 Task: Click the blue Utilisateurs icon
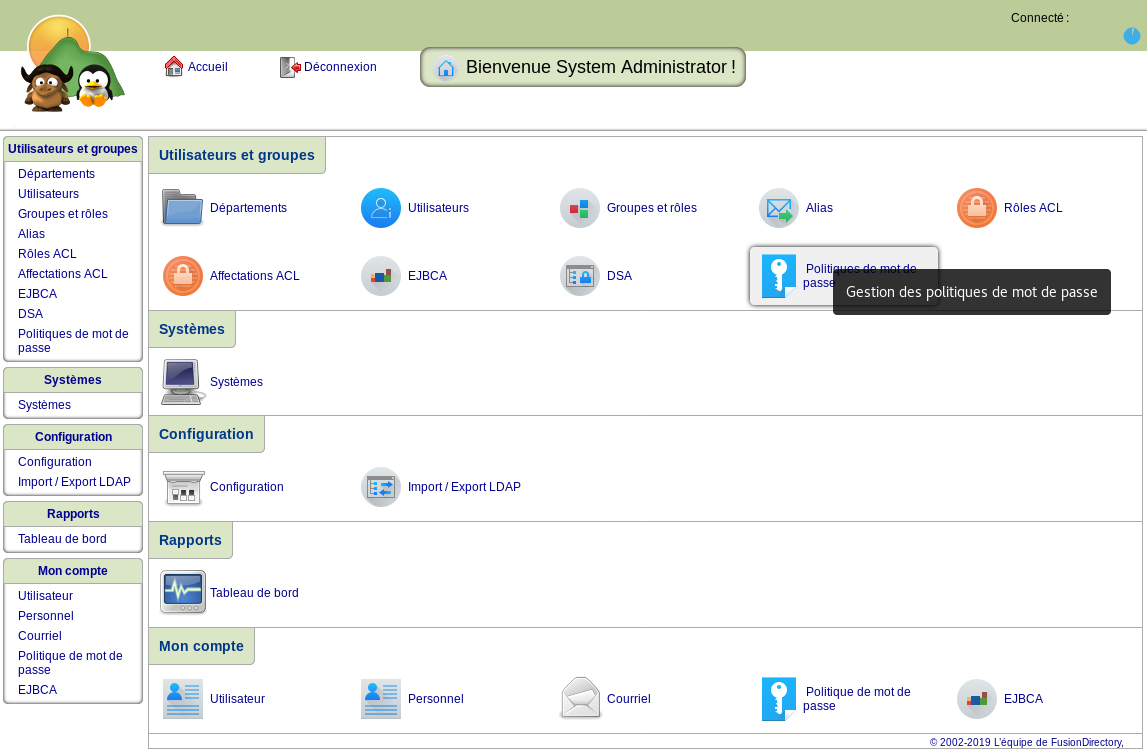[x=380, y=208]
